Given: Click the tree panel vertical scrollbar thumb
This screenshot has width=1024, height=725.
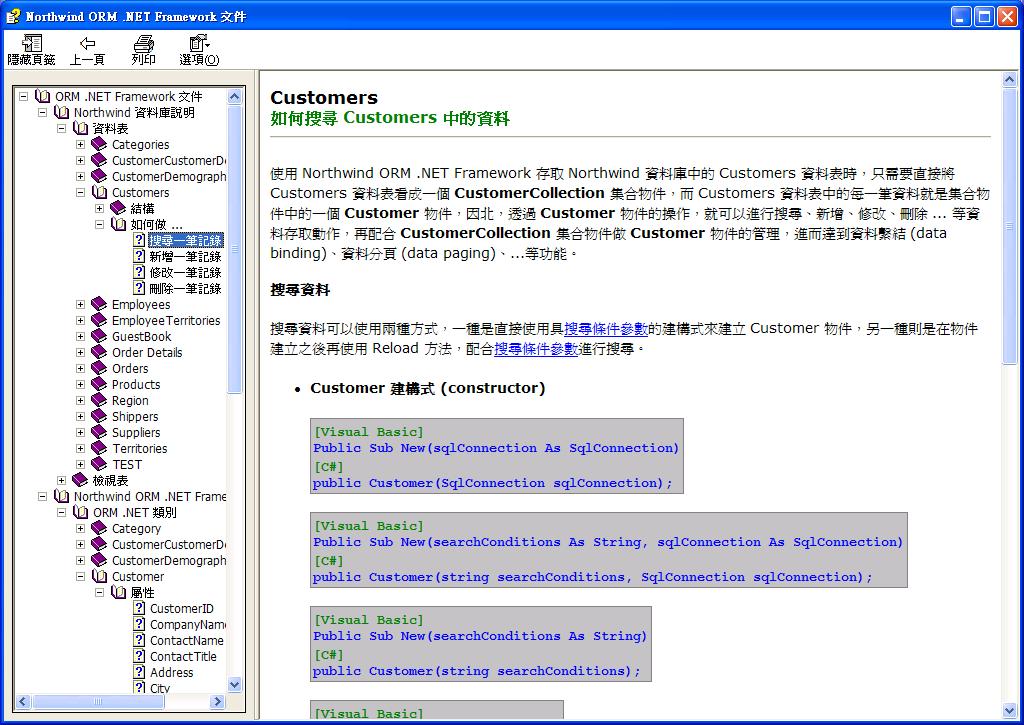Looking at the screenshot, I should pos(234,249).
